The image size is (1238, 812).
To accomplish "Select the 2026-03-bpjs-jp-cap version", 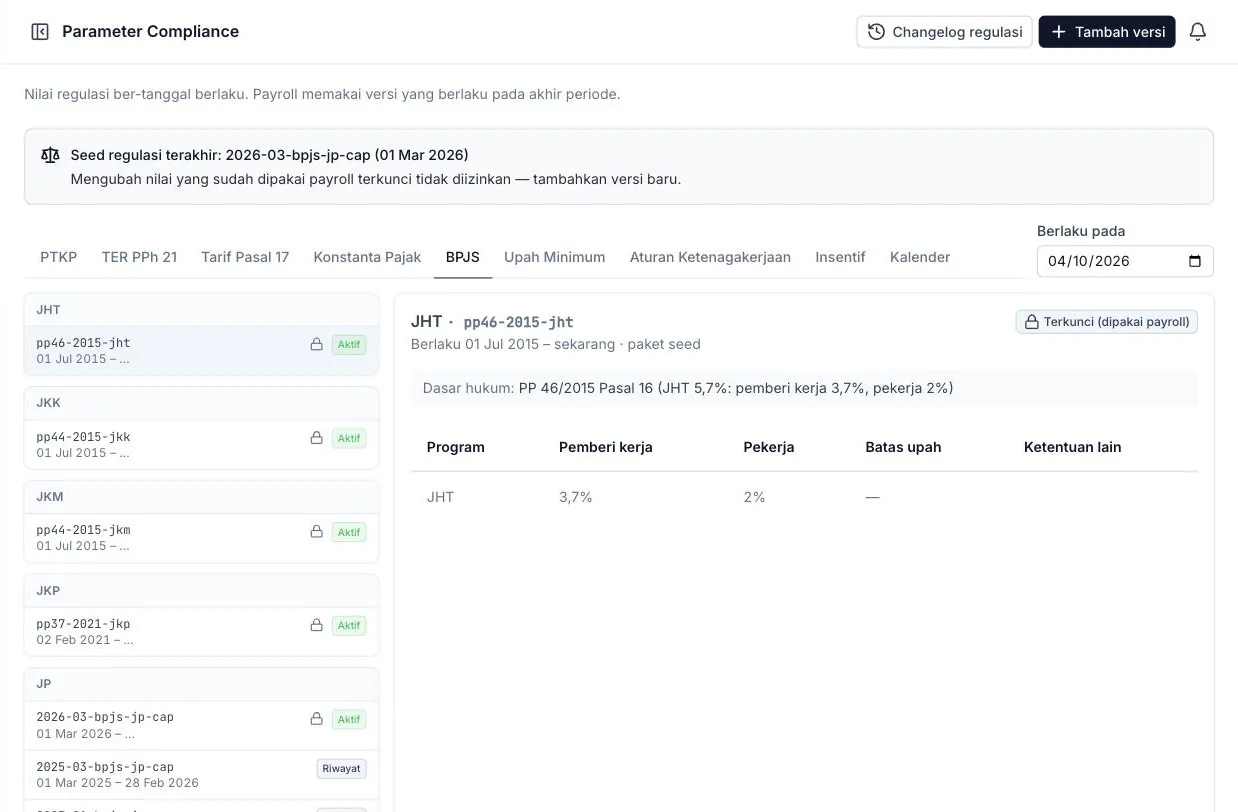I will click(201, 726).
